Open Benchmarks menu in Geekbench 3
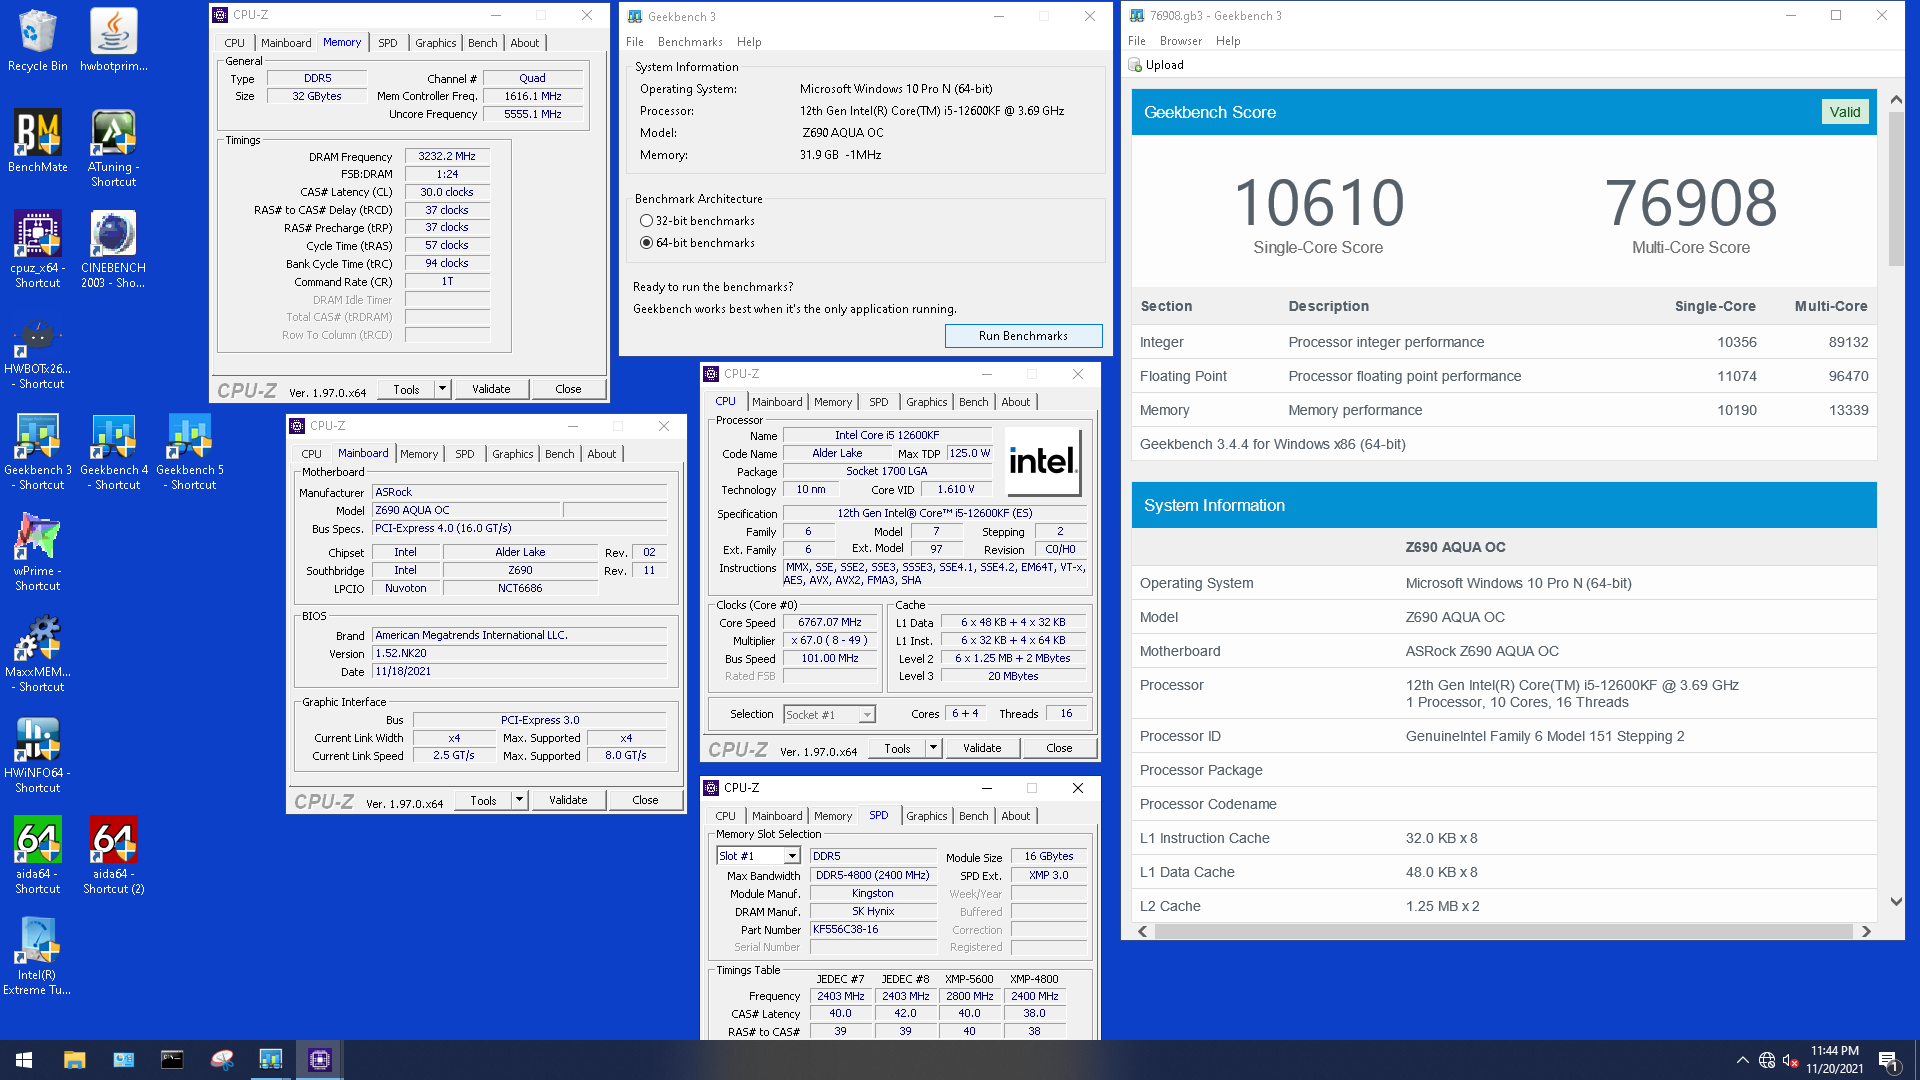This screenshot has width=1920, height=1080. coord(691,41)
